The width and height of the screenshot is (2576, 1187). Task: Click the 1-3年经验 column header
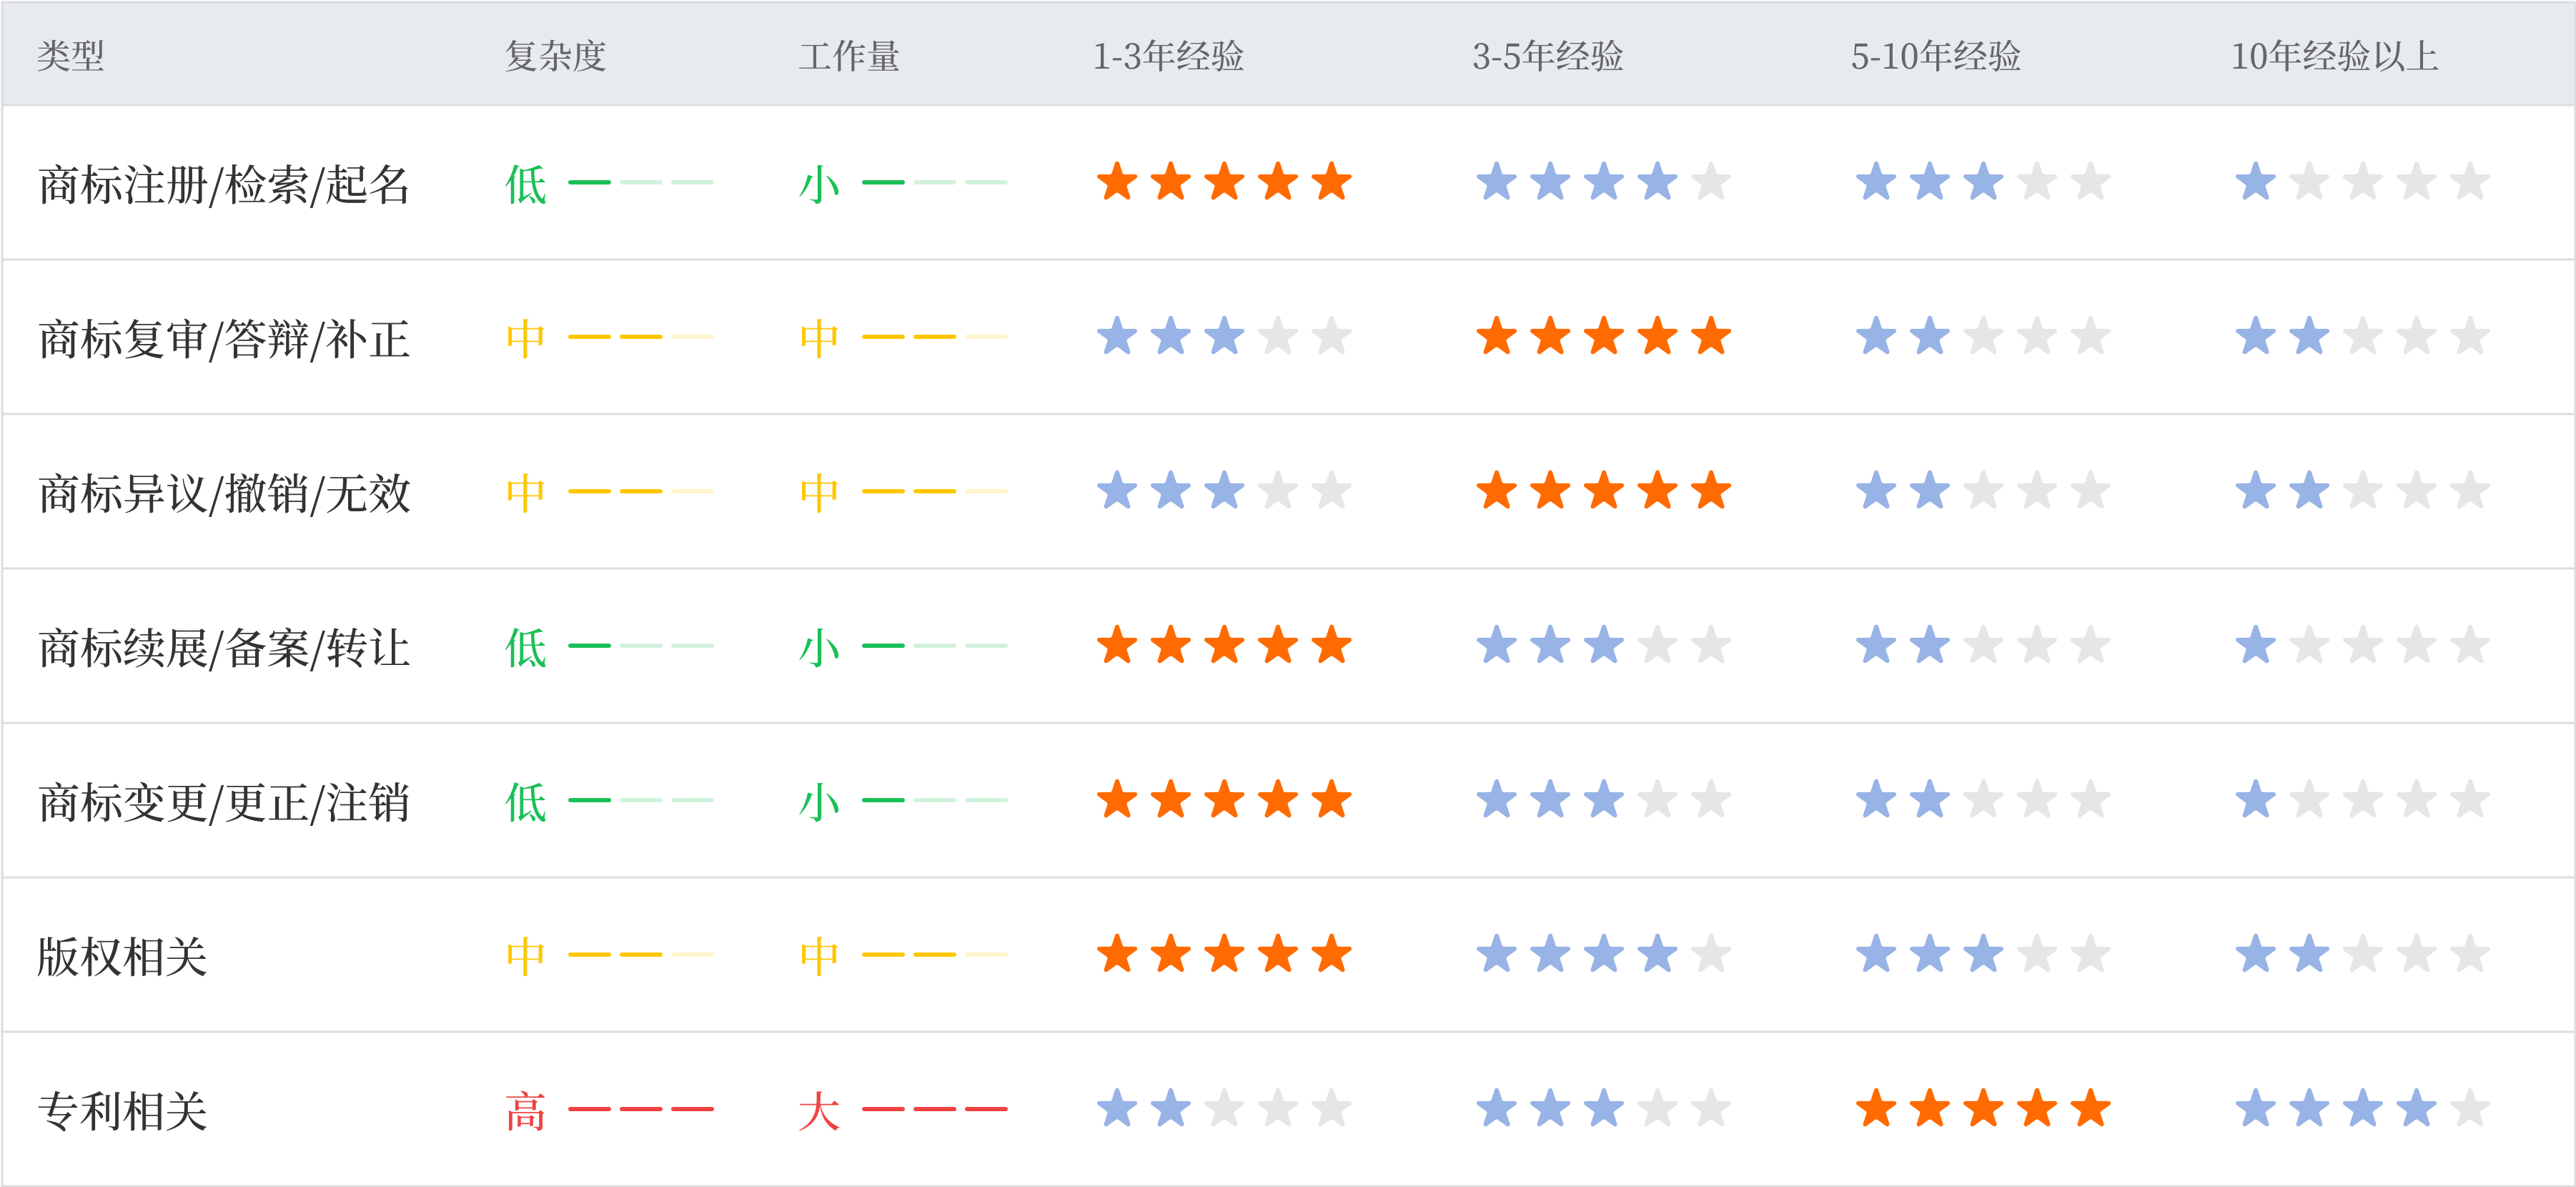click(1168, 56)
